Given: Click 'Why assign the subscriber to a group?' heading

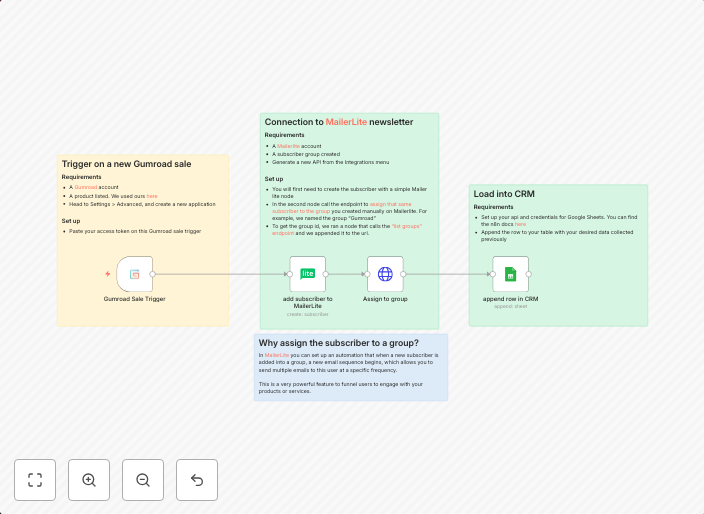Looking at the screenshot, I should point(339,343).
